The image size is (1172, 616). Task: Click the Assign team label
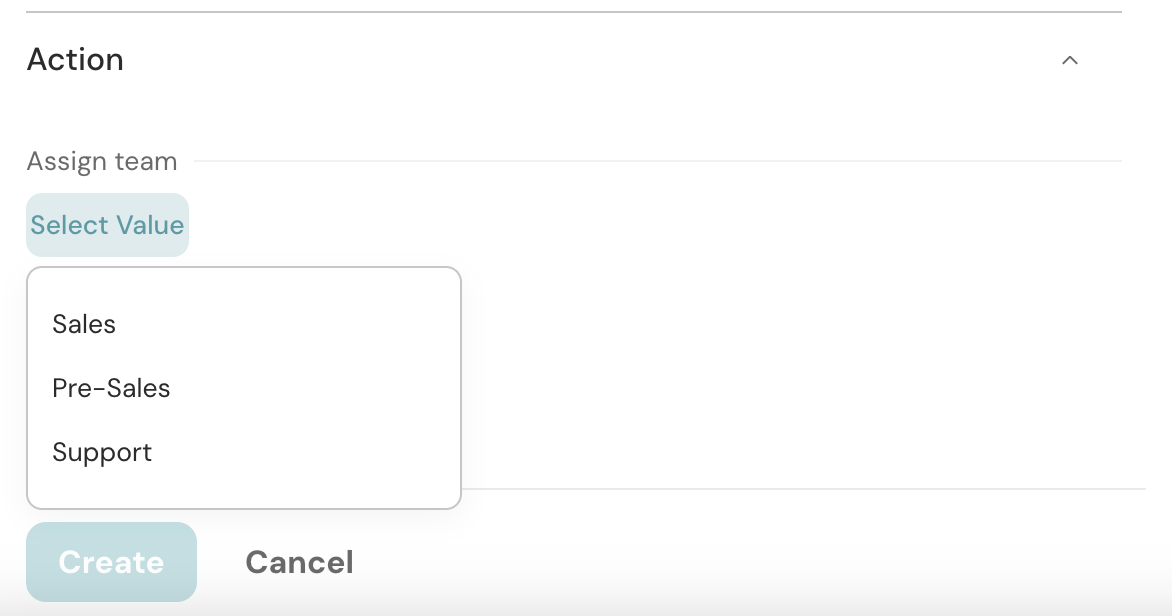pyautogui.click(x=102, y=161)
